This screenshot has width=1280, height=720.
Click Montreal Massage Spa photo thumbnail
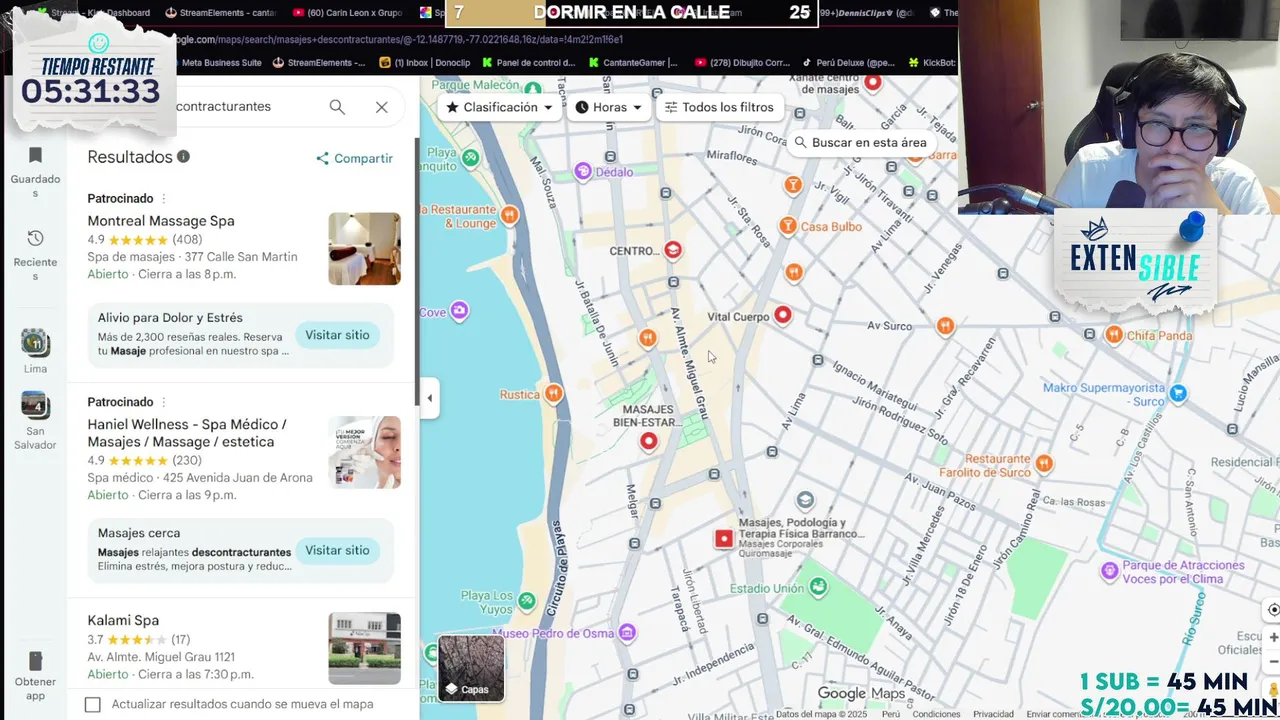pyautogui.click(x=364, y=248)
